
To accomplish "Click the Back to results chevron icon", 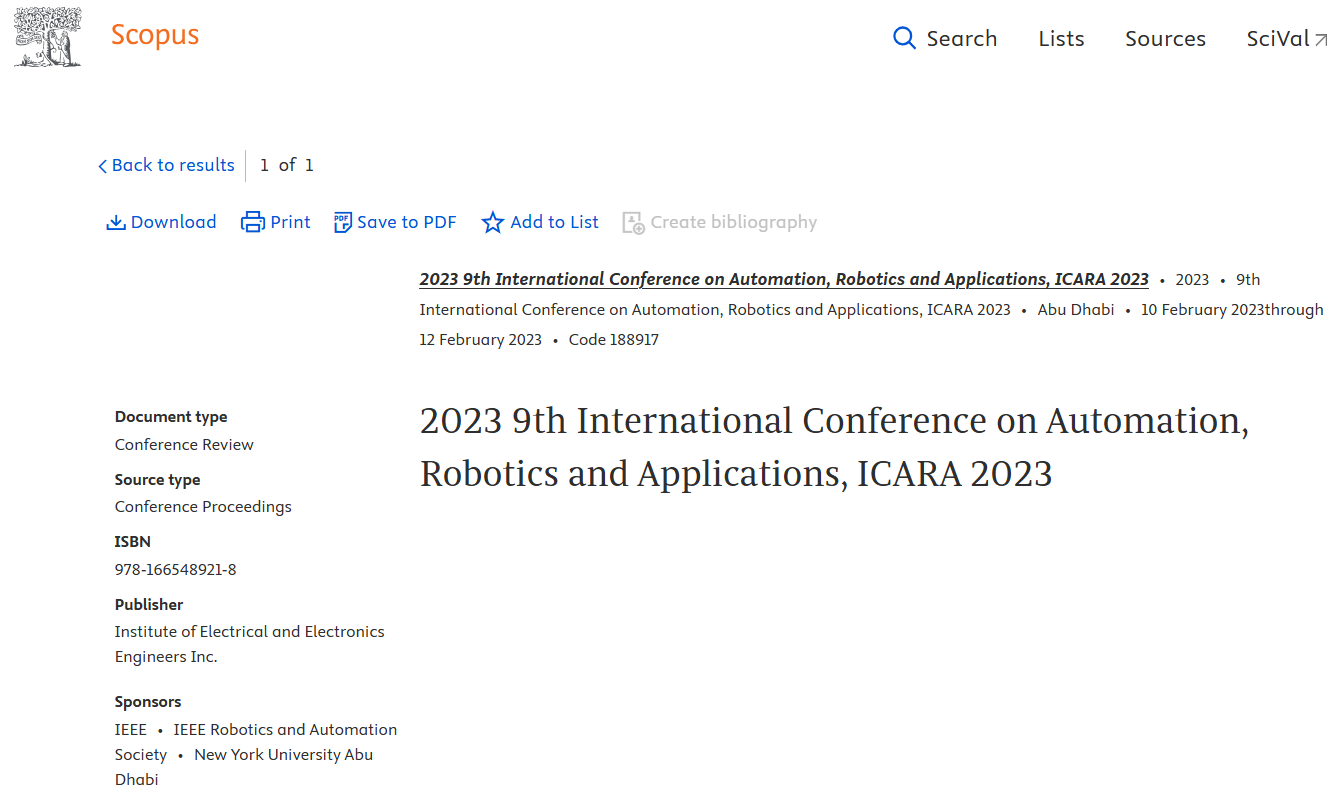I will 102,166.
